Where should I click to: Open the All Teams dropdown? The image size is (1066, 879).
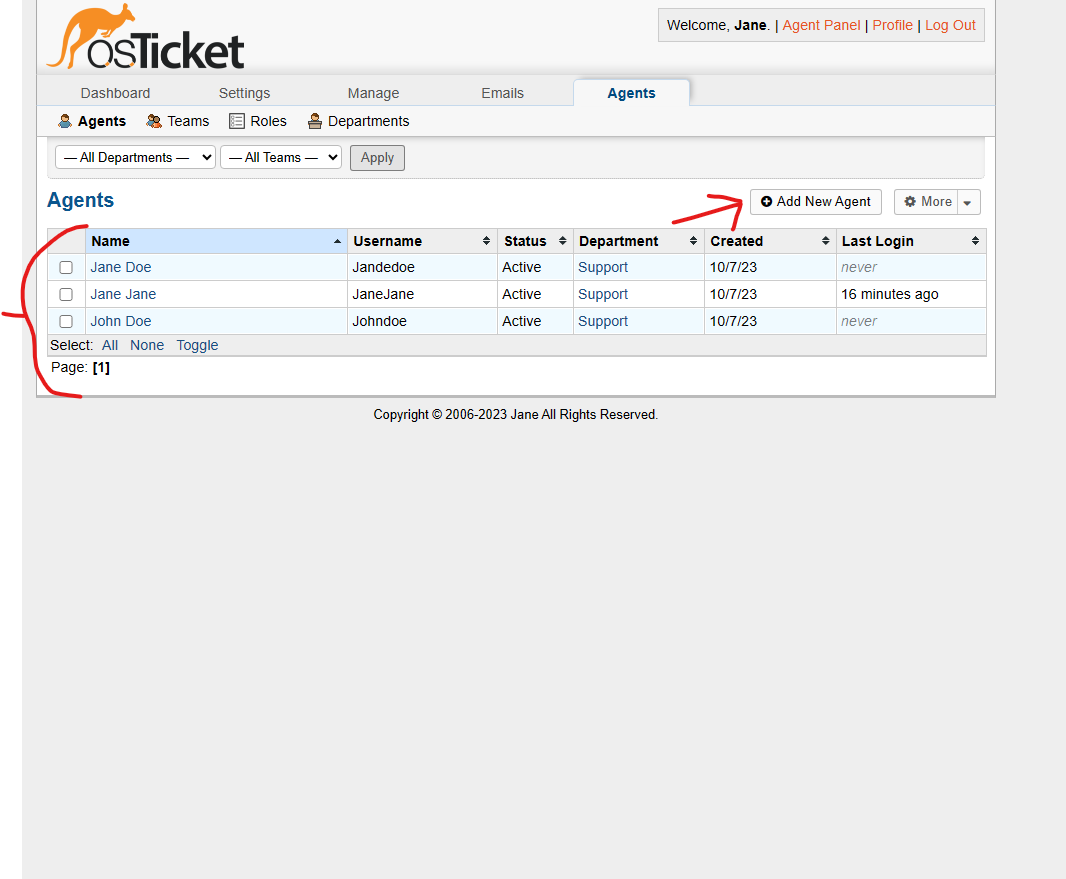[x=281, y=157]
